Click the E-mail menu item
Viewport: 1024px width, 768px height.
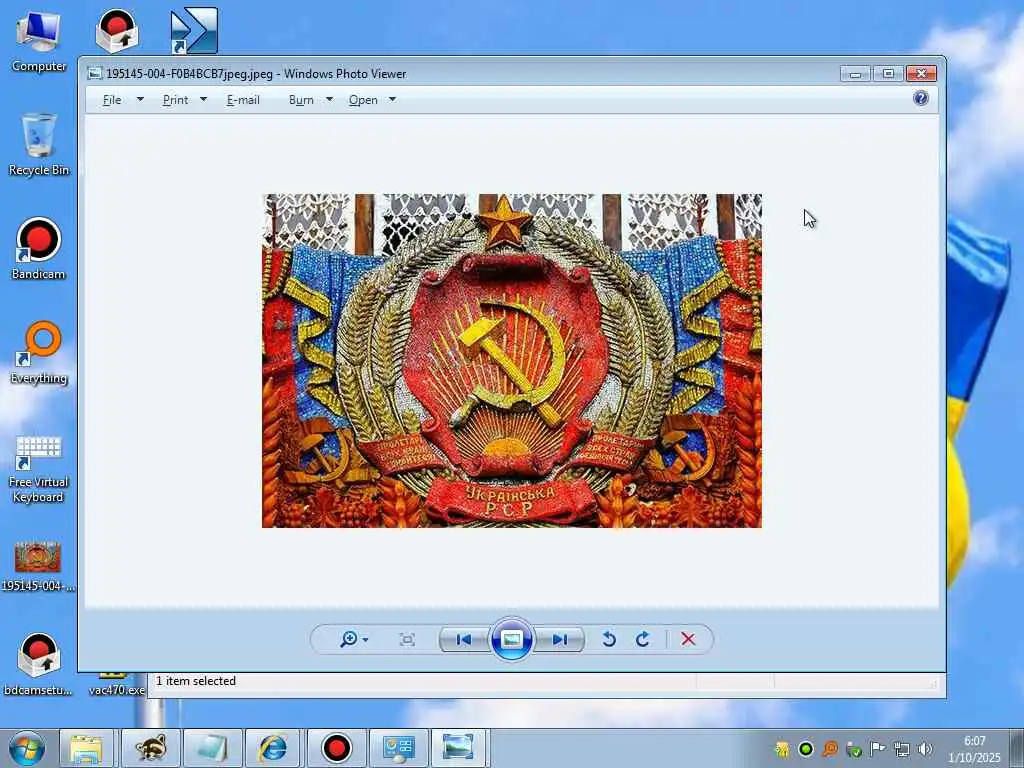click(243, 100)
